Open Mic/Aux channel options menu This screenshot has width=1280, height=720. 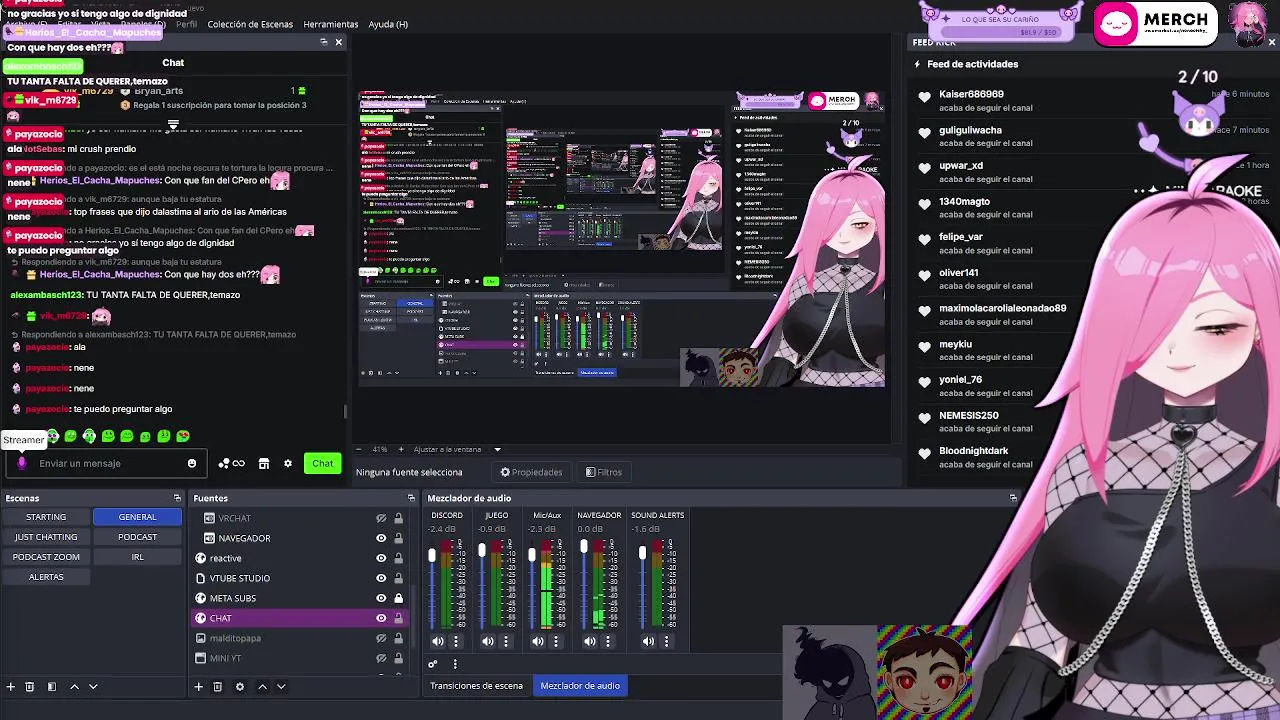(556, 641)
